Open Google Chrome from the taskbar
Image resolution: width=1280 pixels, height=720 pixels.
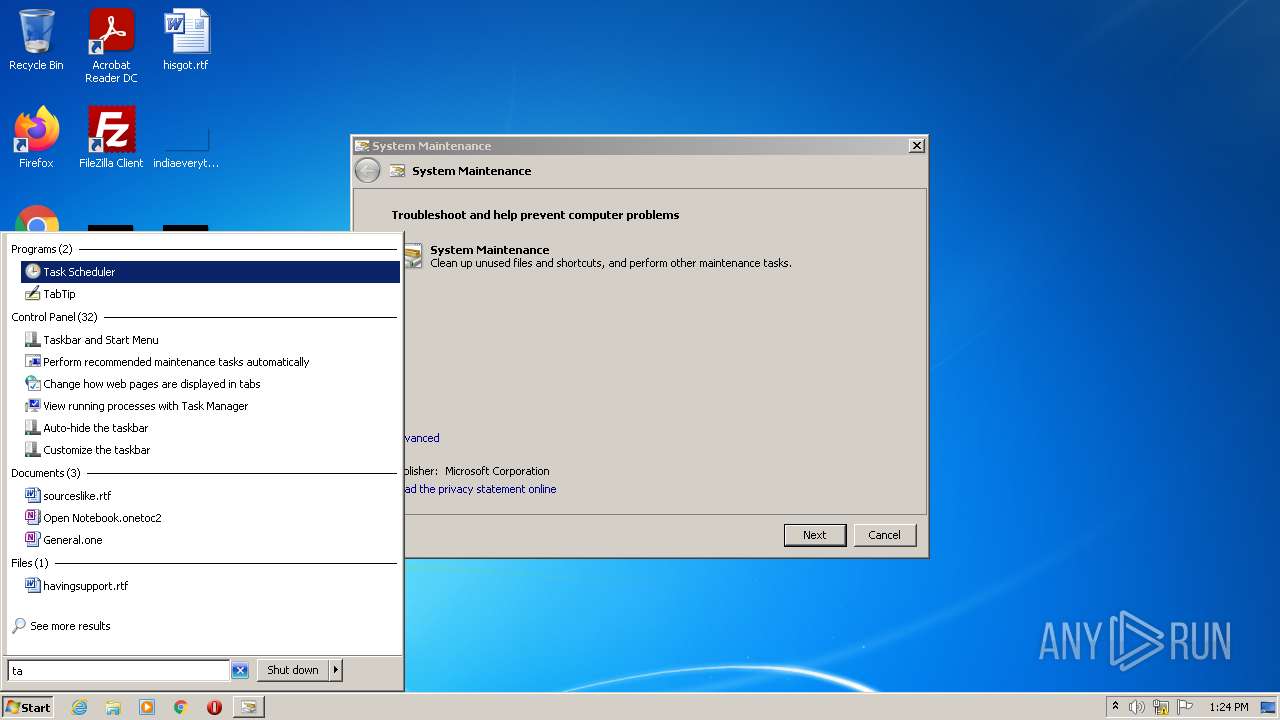tap(181, 707)
